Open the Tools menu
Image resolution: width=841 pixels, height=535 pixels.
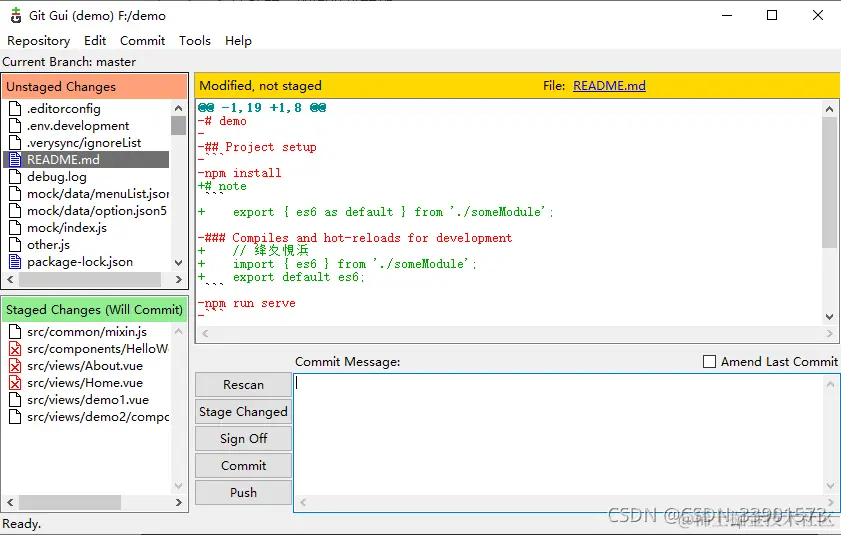(x=195, y=41)
